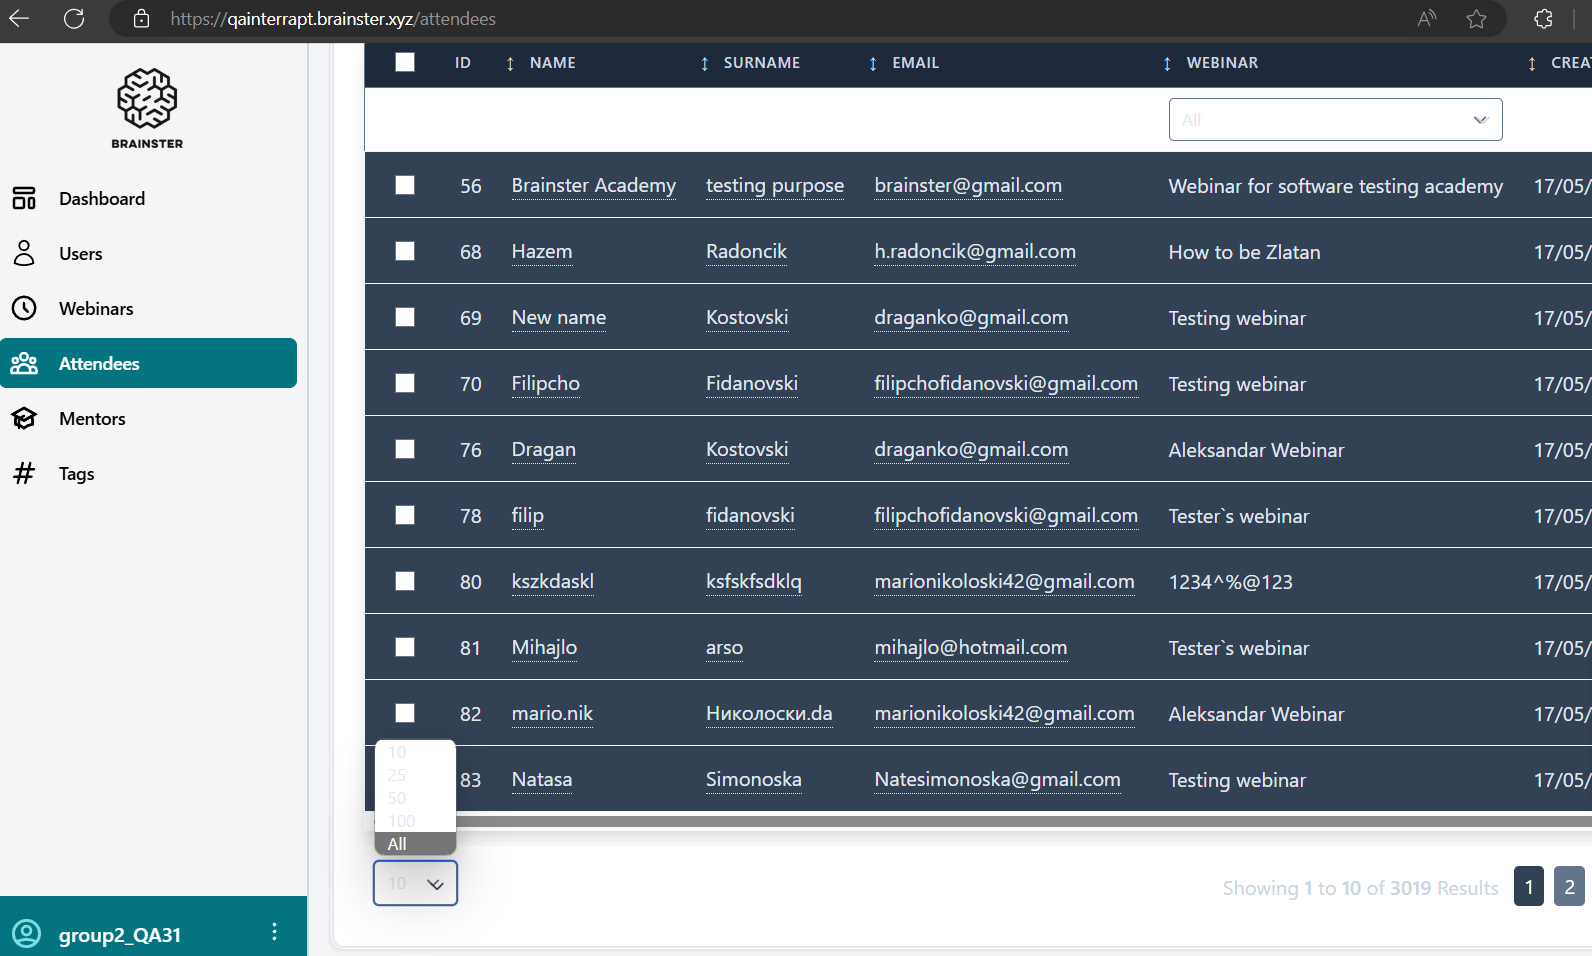Viewport: 1592px width, 956px height.
Task: Check the row checkbox for Brainster Academy
Action: click(405, 185)
